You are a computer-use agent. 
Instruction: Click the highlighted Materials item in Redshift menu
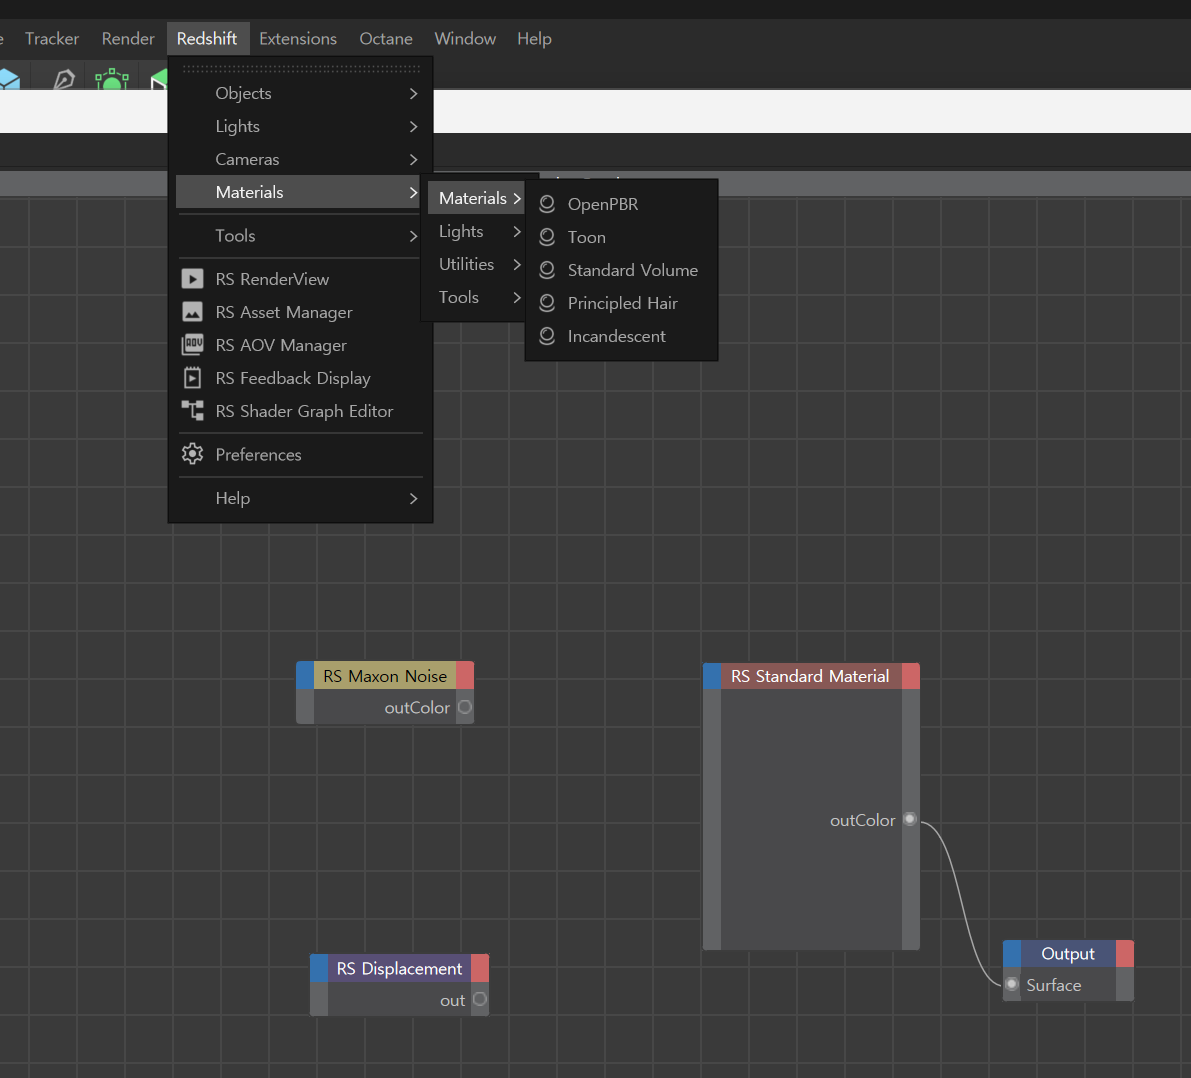tap(300, 192)
